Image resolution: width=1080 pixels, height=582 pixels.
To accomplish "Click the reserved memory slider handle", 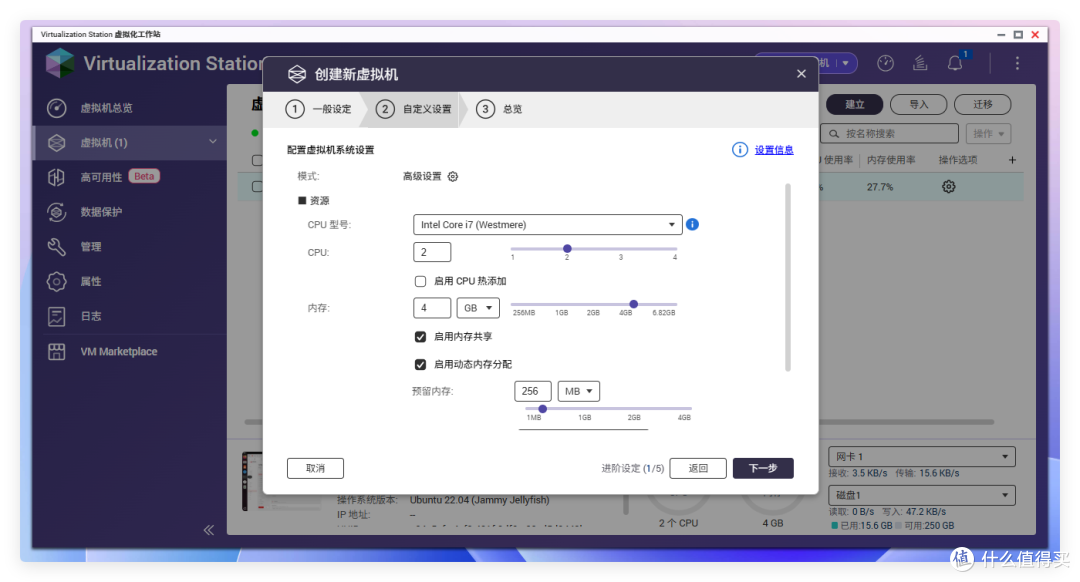I will (x=542, y=409).
